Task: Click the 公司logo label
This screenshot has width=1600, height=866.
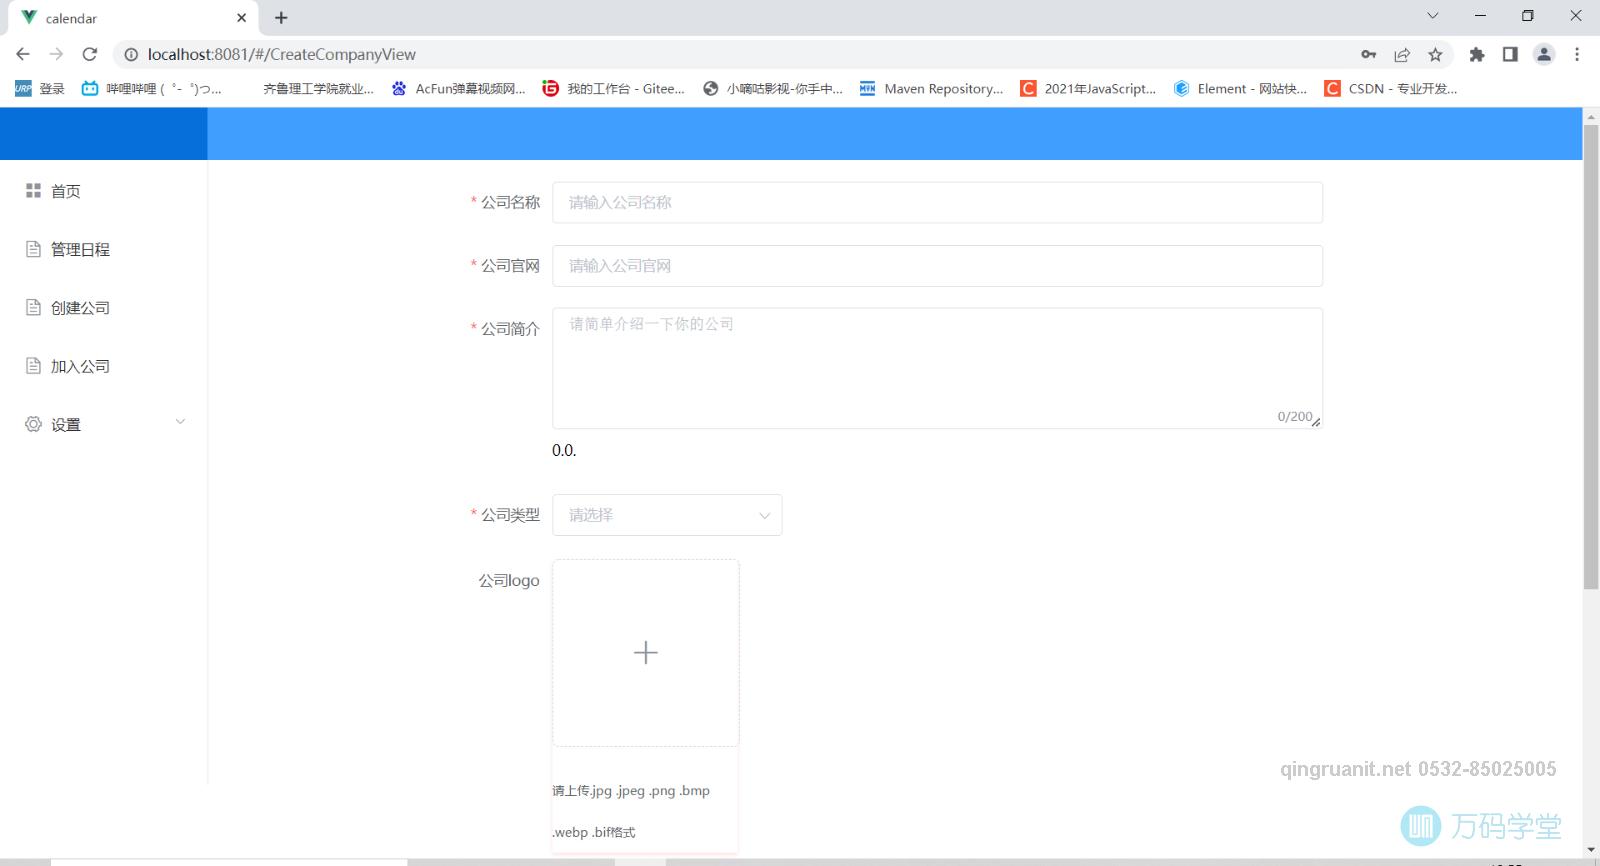Action: (509, 580)
